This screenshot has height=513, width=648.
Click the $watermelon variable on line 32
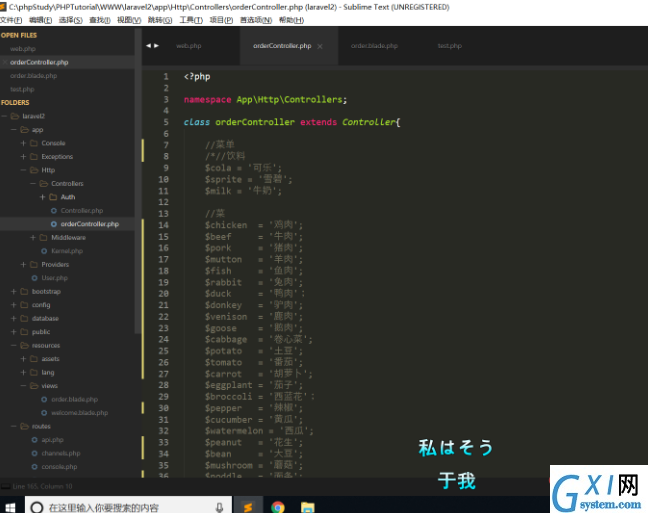234,431
